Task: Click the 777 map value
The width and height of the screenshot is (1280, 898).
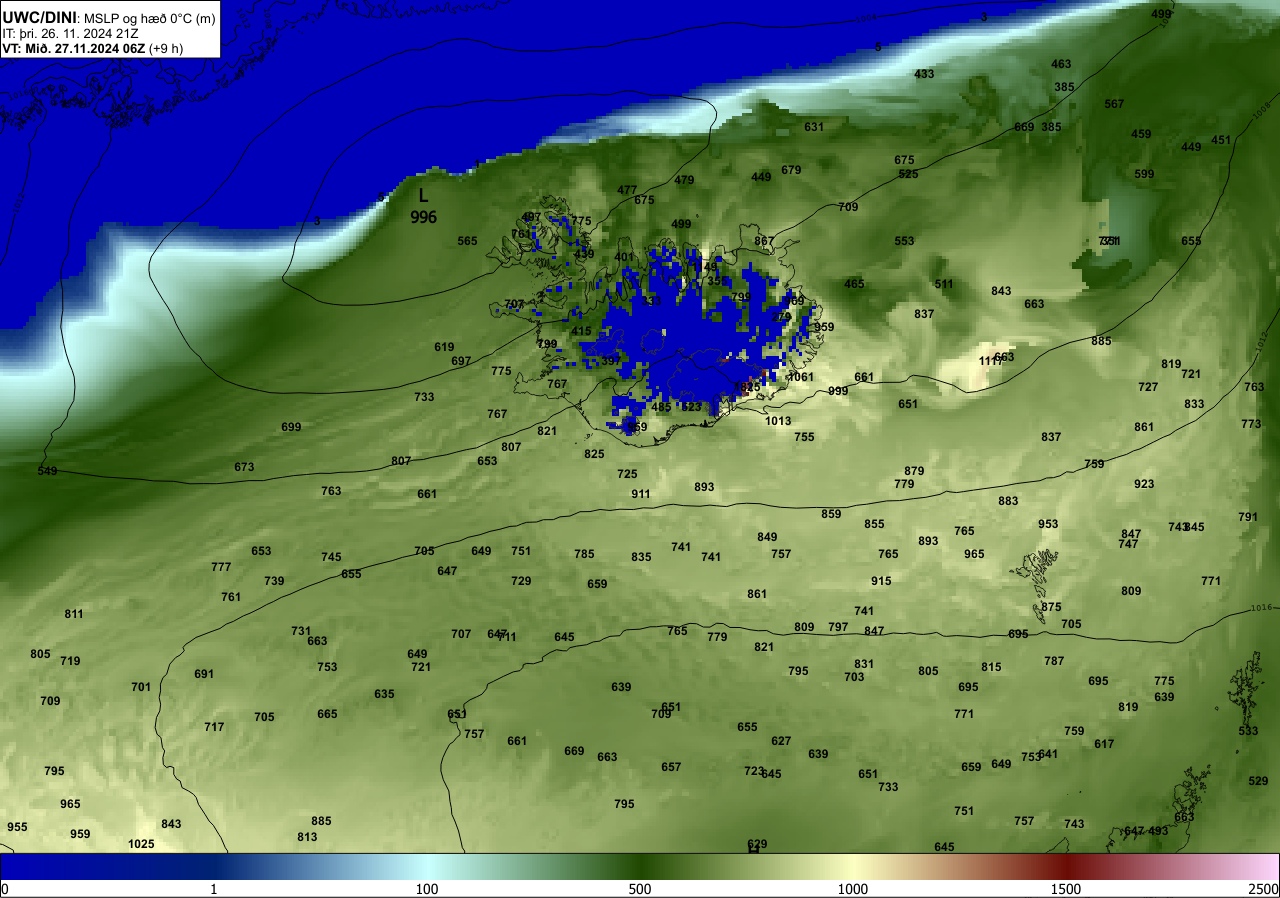Action: [x=221, y=568]
